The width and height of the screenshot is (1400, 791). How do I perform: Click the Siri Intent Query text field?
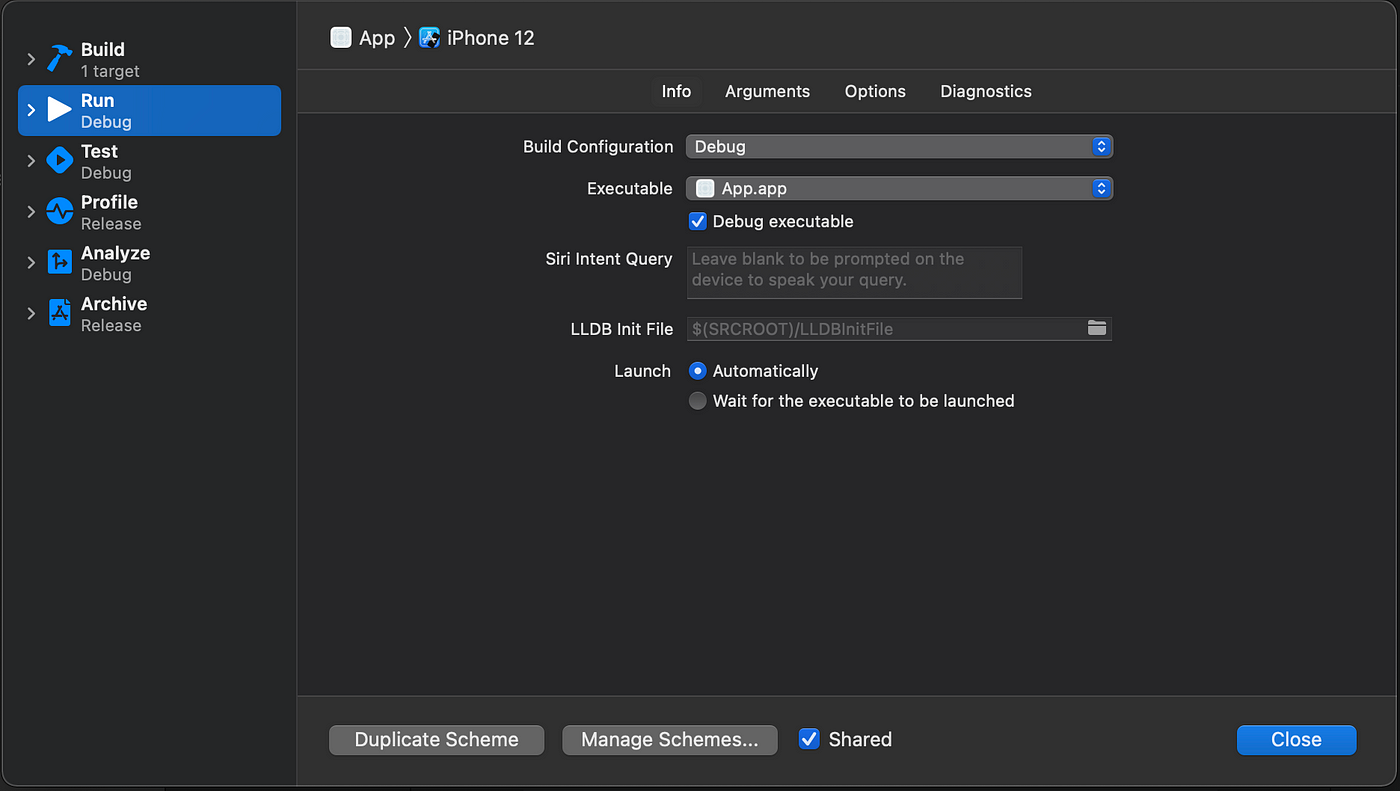click(854, 272)
